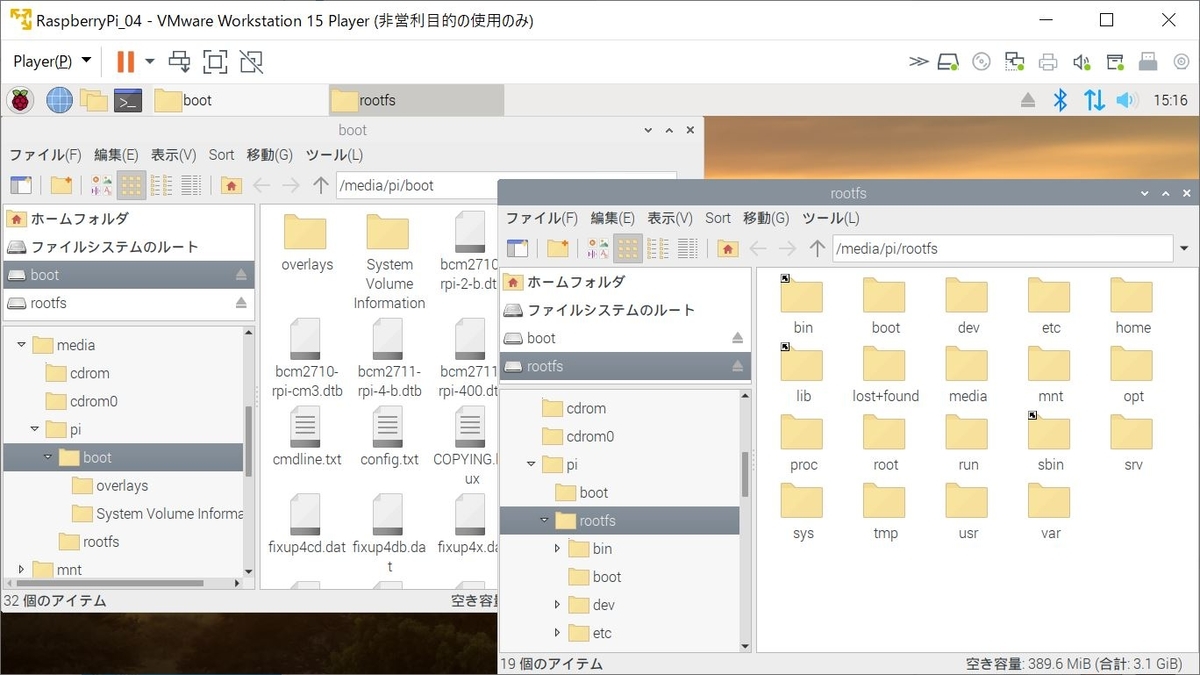The image size is (1200, 675).
Task: Select lost+found folder in rootfs
Action: pos(886,376)
